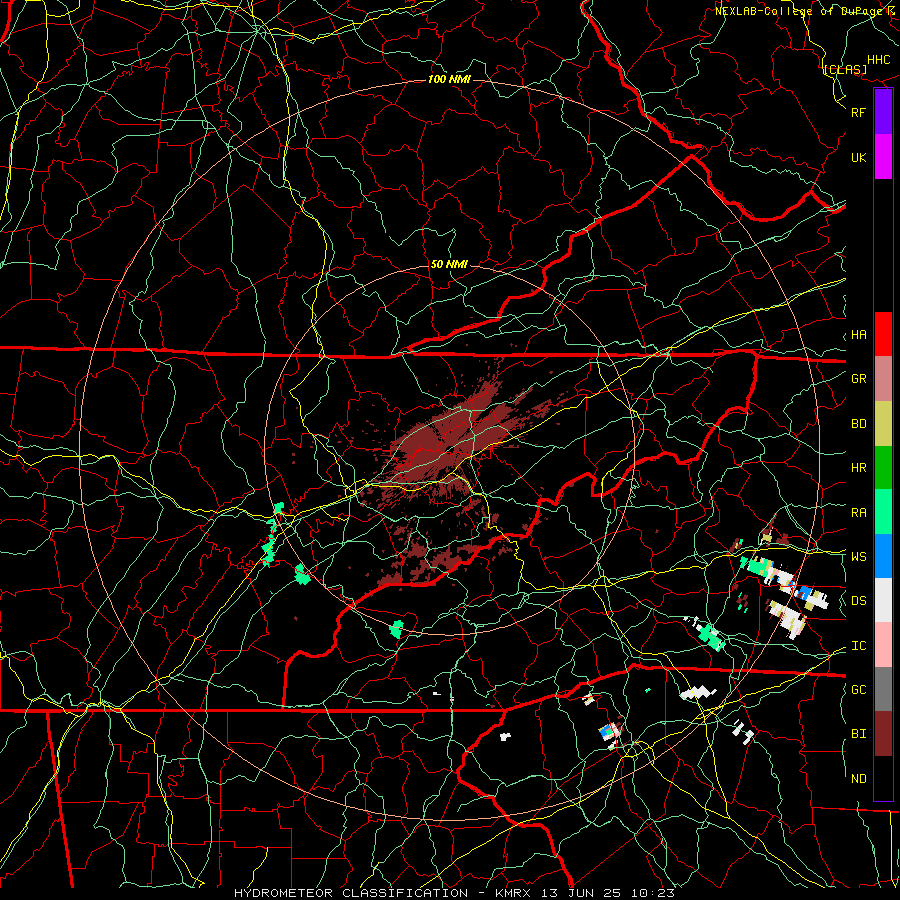
Task: Click the '50 NMI' range ring label
Action: point(449,264)
